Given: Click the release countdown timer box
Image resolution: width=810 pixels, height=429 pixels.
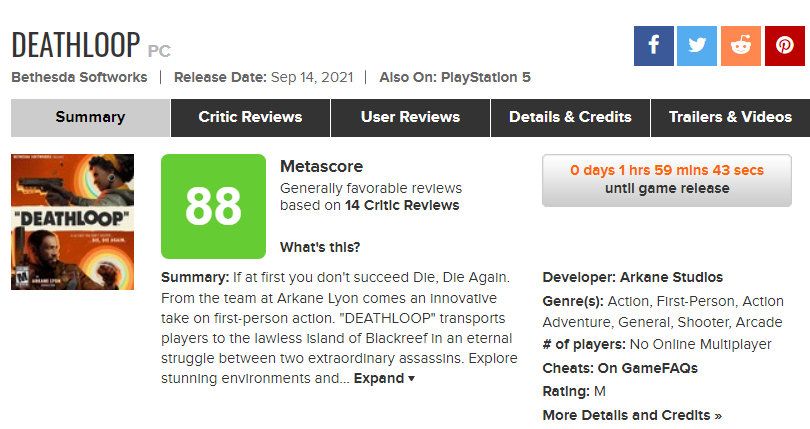Looking at the screenshot, I should [667, 180].
